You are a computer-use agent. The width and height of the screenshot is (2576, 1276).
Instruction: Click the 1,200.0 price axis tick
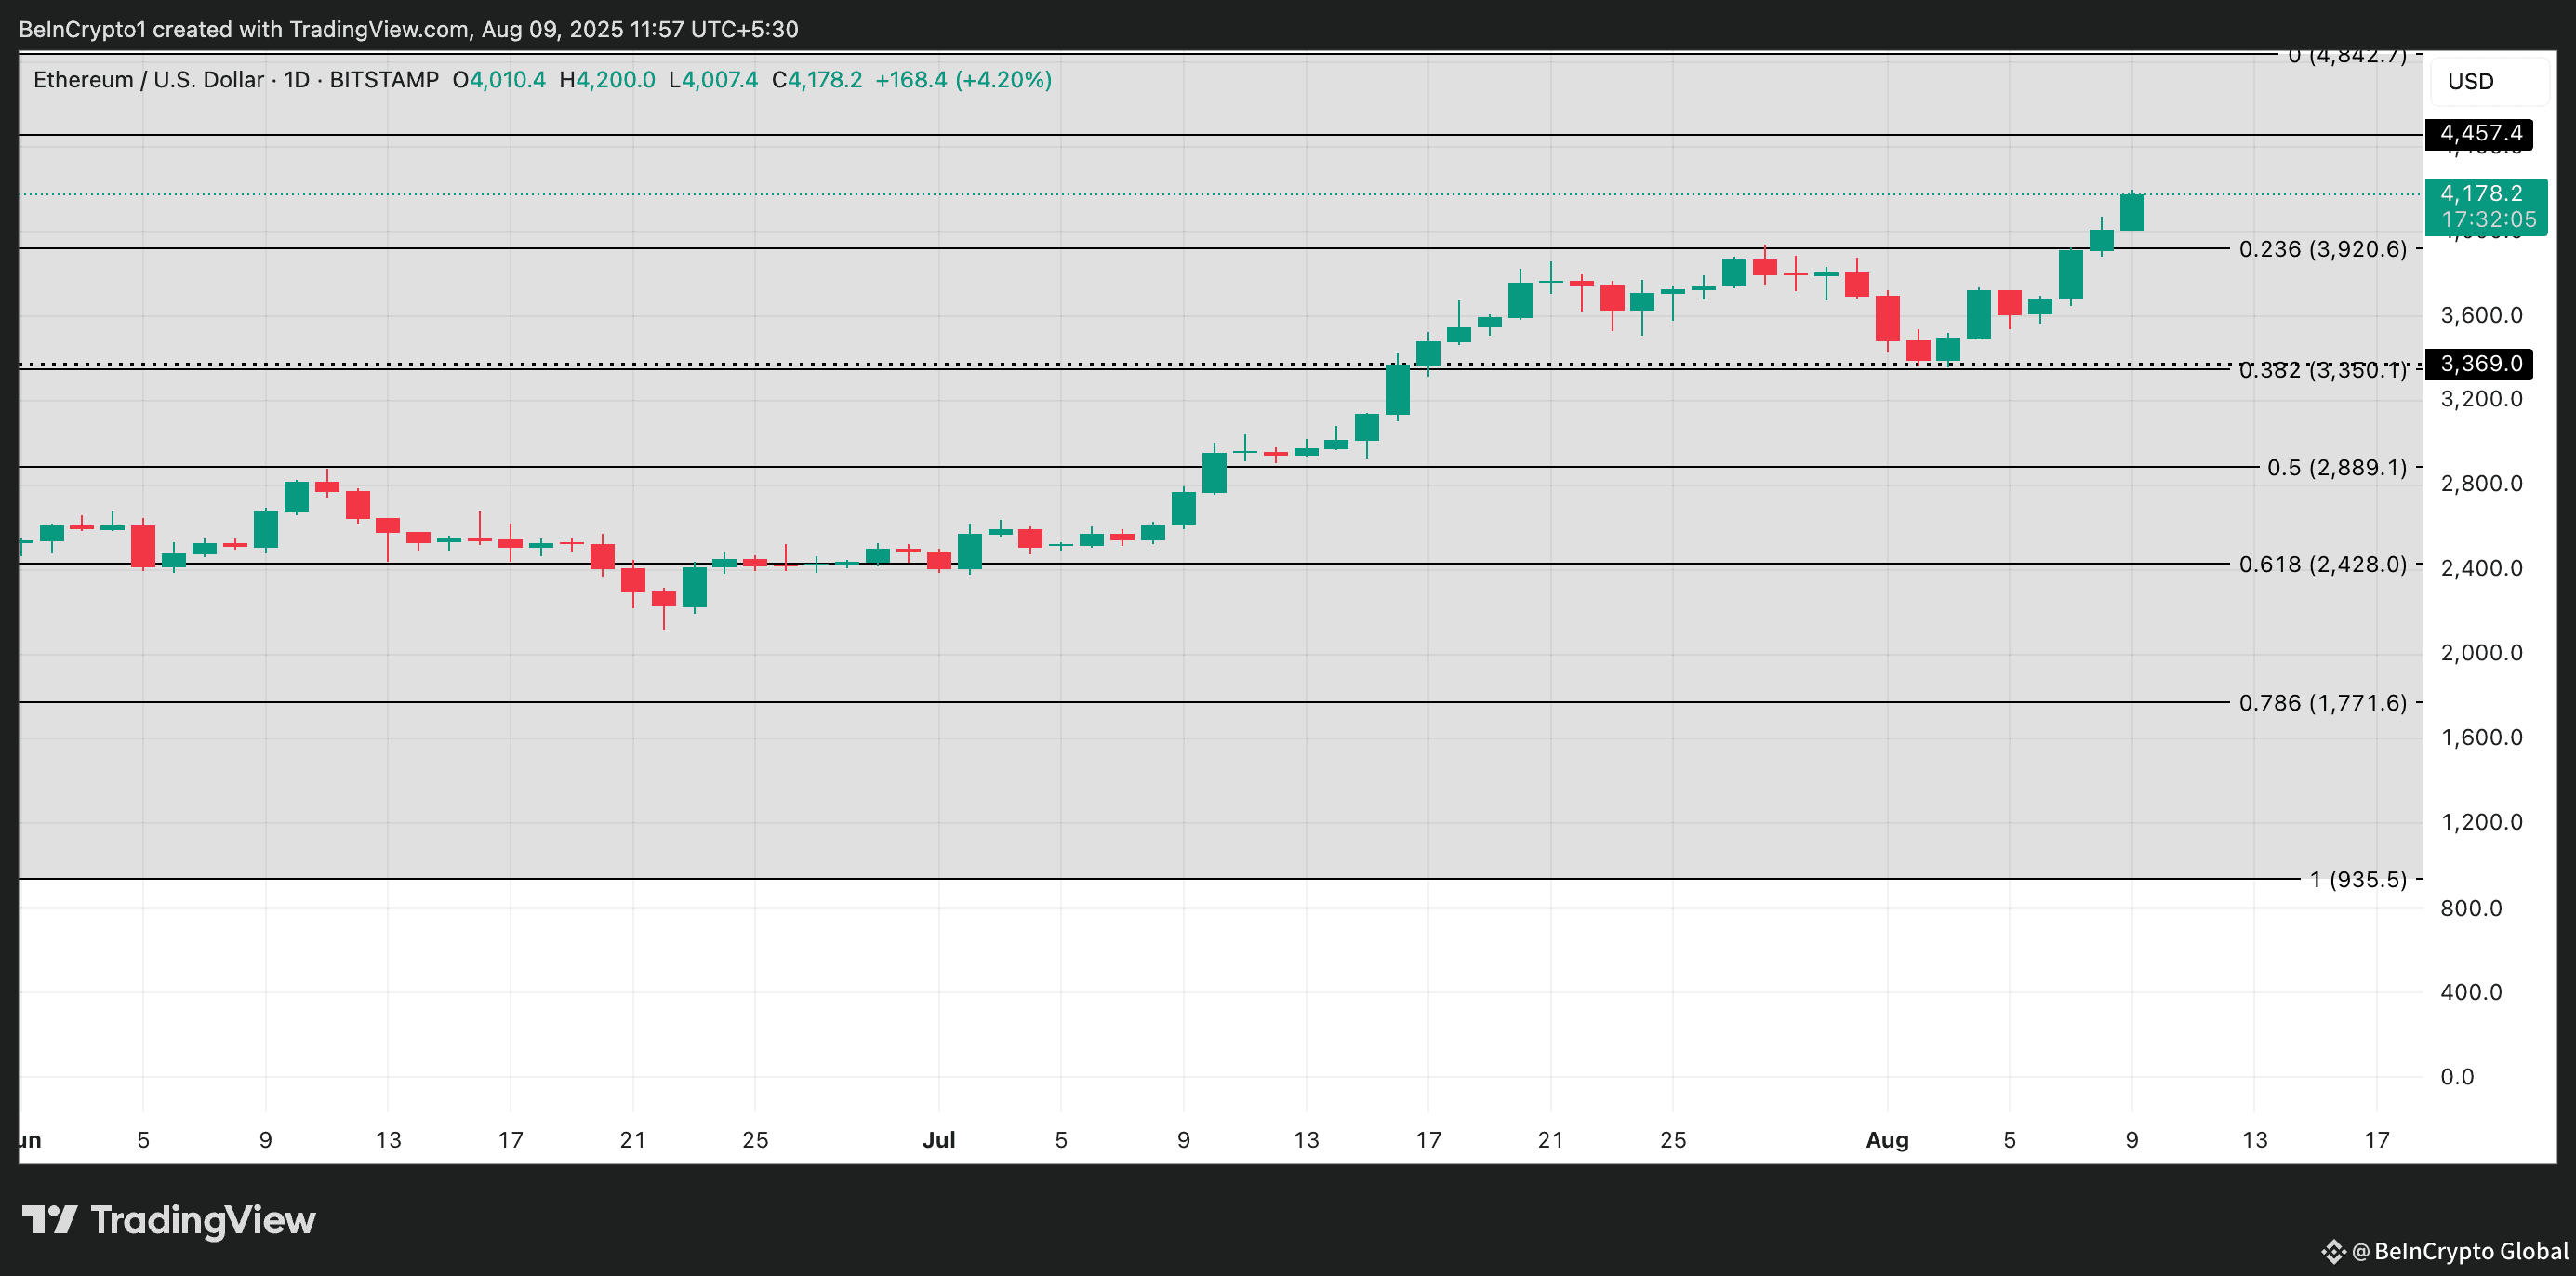(x=2481, y=821)
